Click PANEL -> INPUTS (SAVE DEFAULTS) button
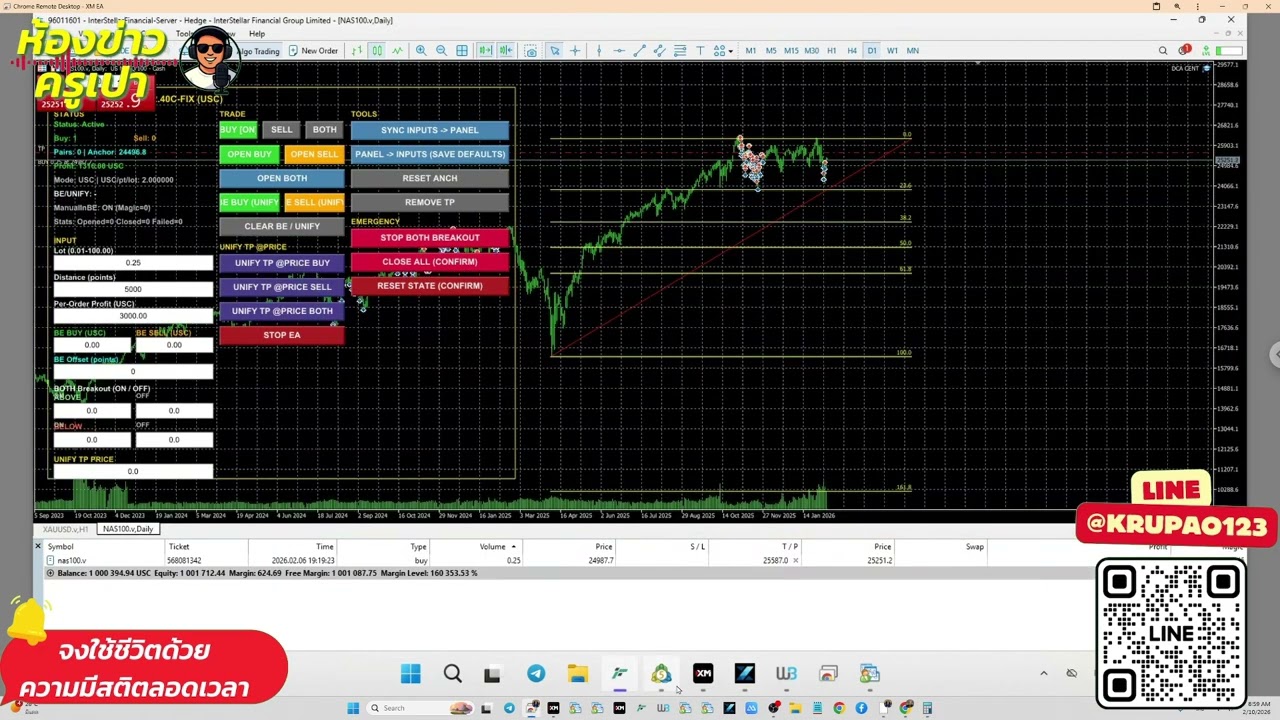Screen dimensions: 1280x720 point(430,154)
